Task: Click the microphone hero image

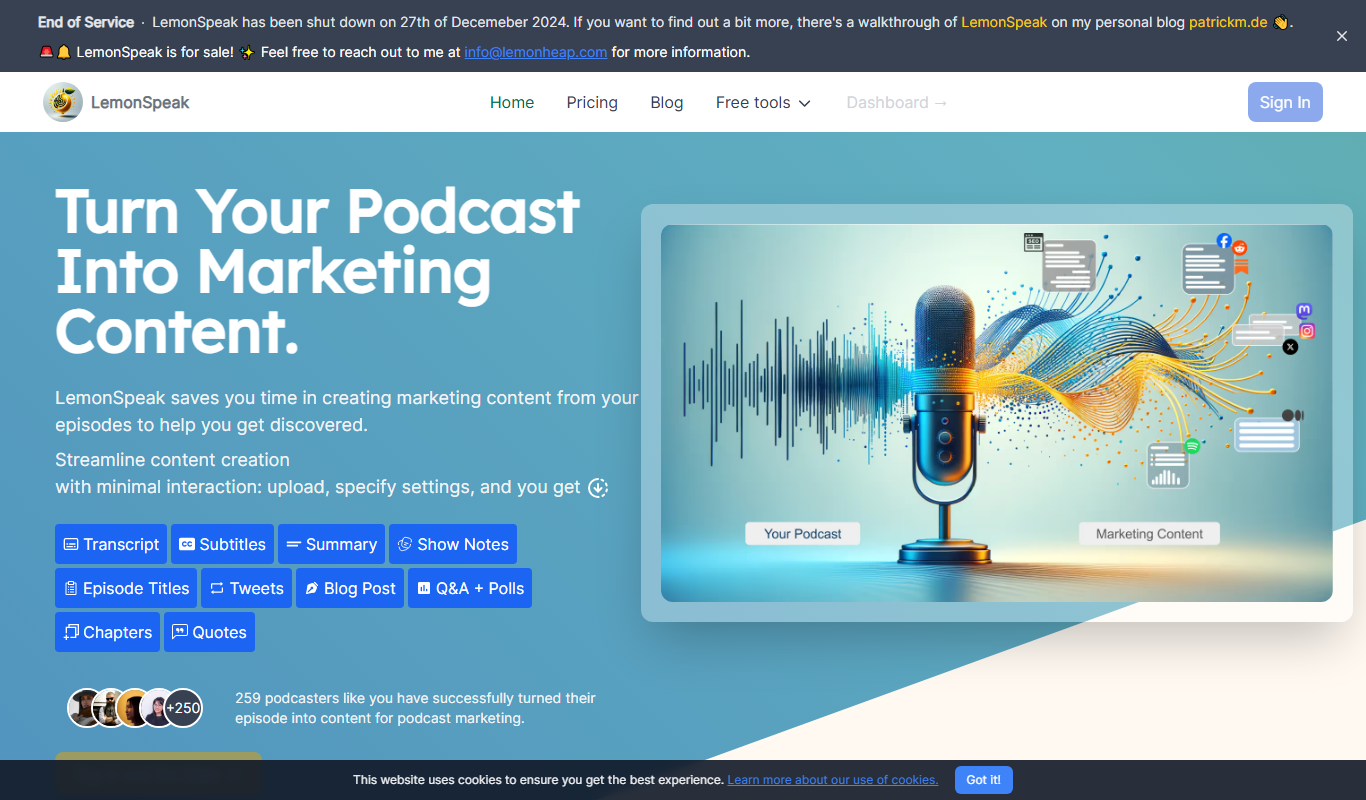Action: pos(997,413)
